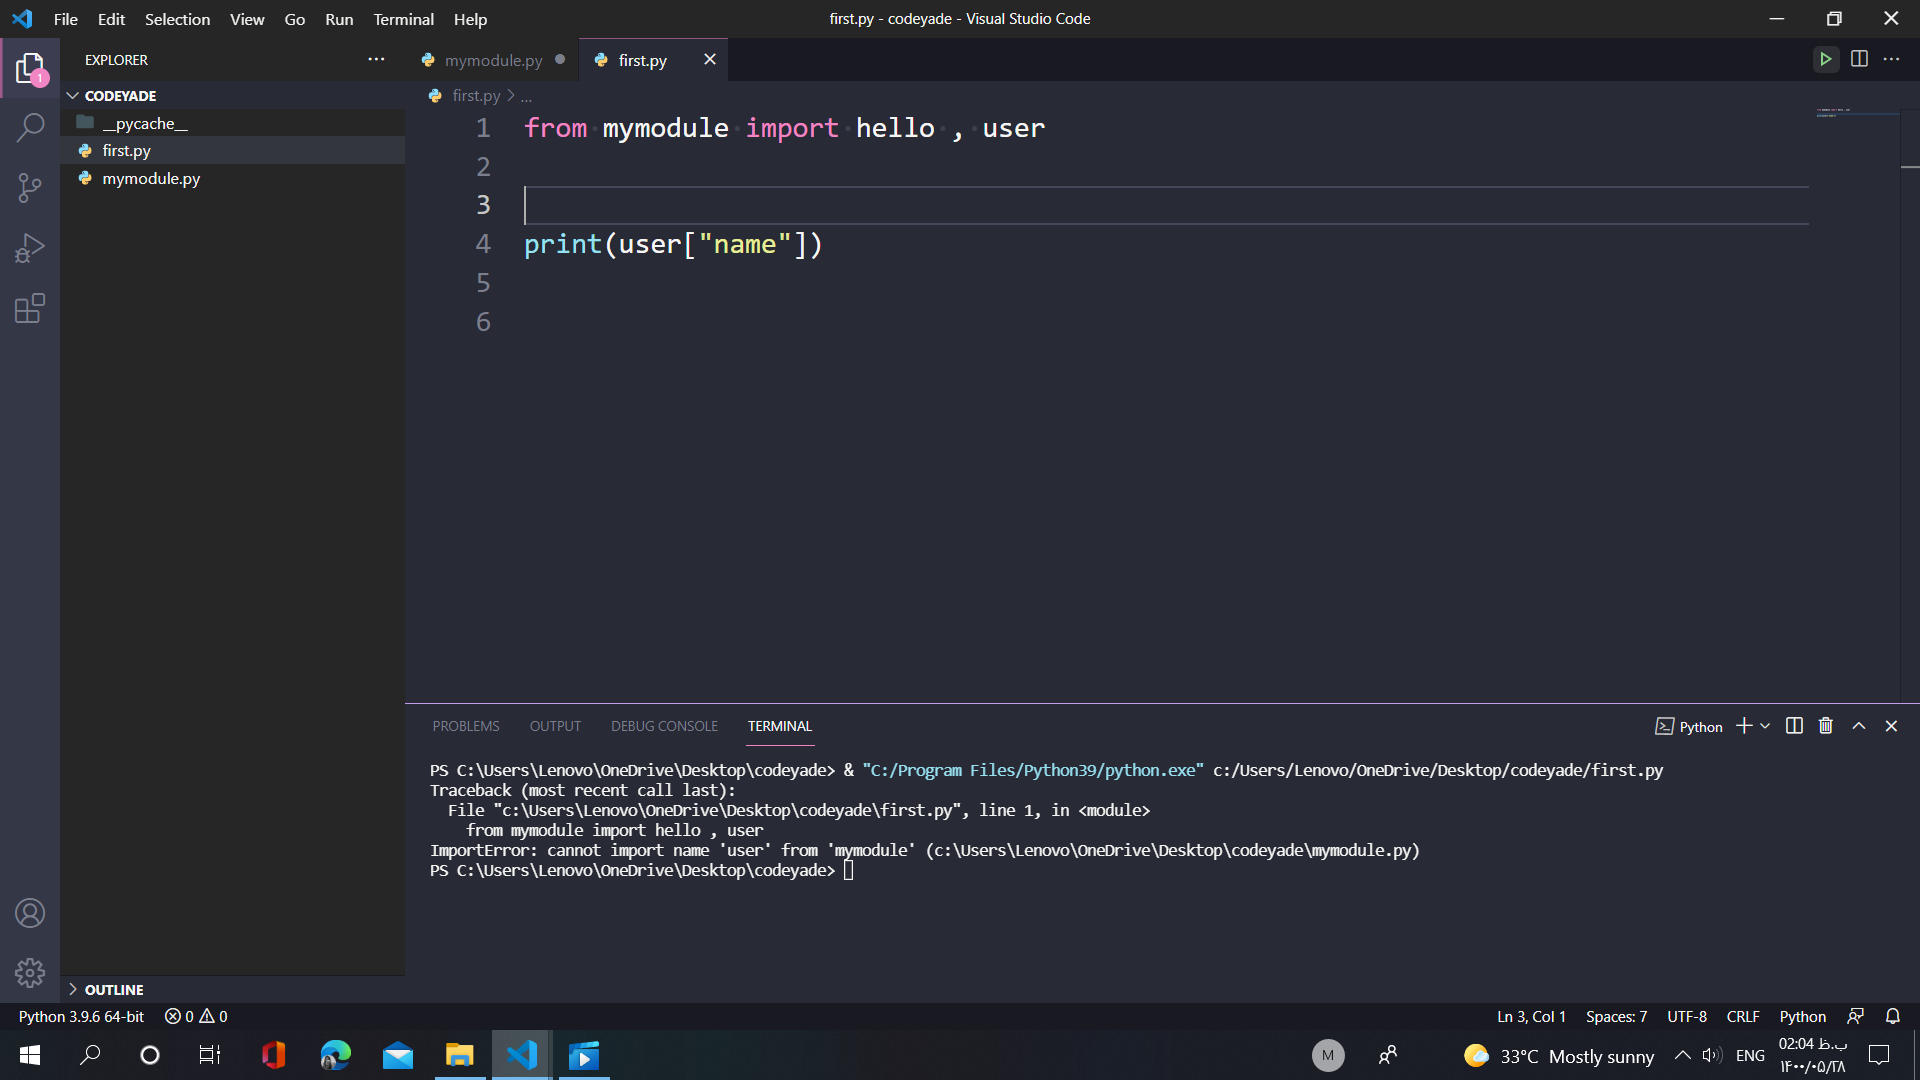Click the feedback icon in status bar
Screen dimensions: 1920x1080
[1856, 1016]
